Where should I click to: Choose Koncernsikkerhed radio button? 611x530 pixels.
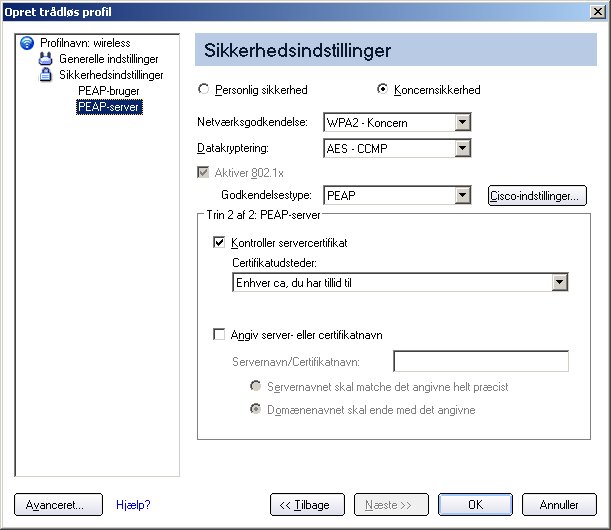click(x=382, y=89)
